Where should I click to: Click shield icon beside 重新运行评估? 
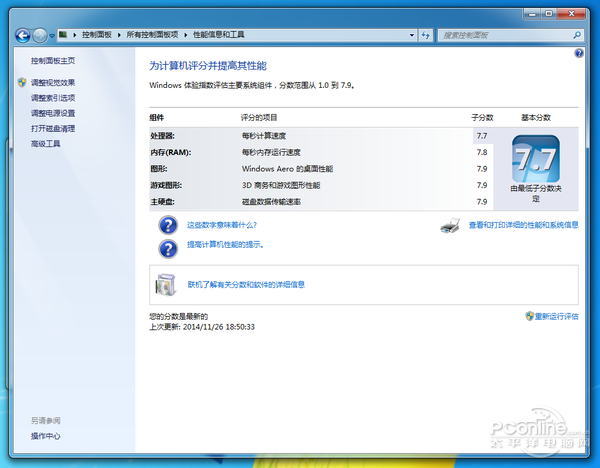[530, 316]
